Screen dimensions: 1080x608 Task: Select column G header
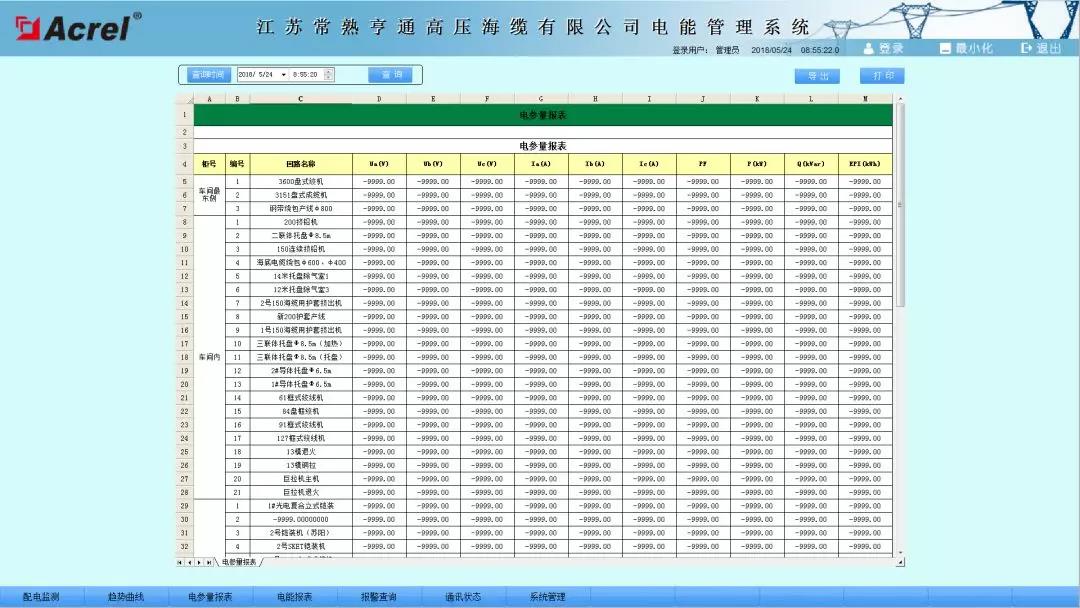point(541,99)
